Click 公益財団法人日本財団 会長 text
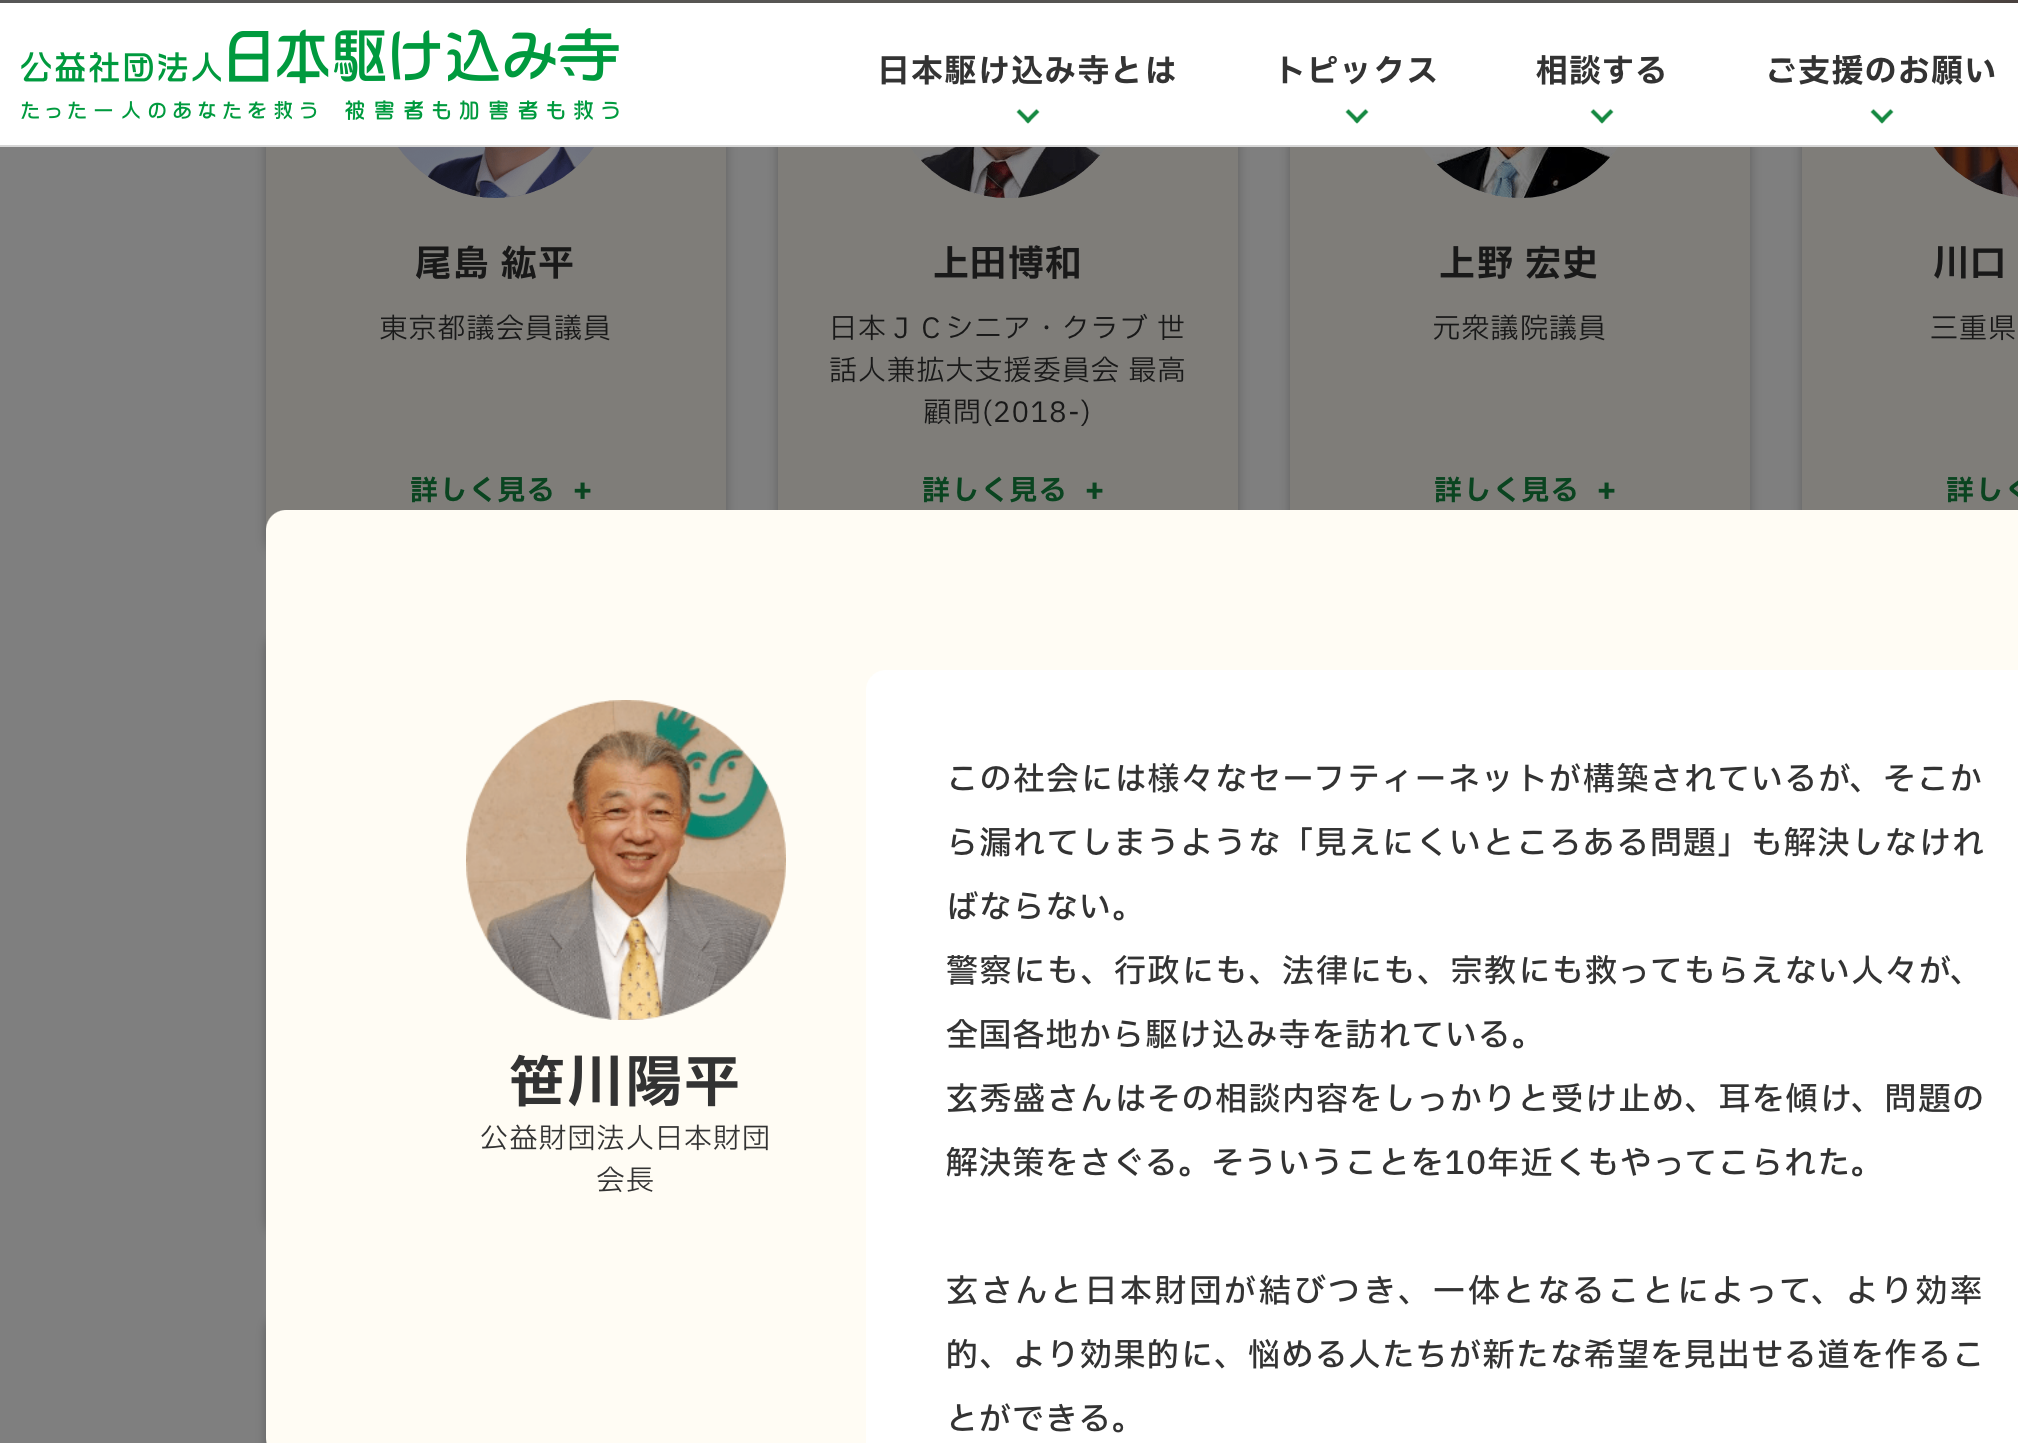Image resolution: width=2018 pixels, height=1443 pixels. [625, 1158]
